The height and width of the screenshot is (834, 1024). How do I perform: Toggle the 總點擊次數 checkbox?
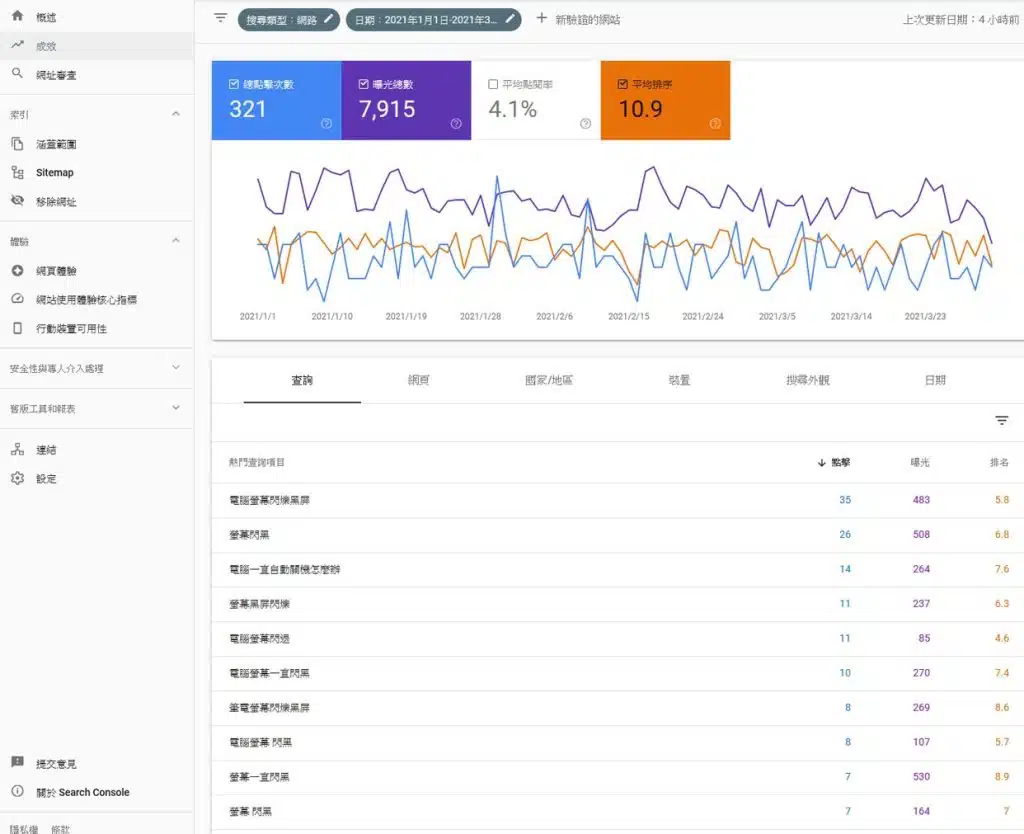(x=234, y=85)
